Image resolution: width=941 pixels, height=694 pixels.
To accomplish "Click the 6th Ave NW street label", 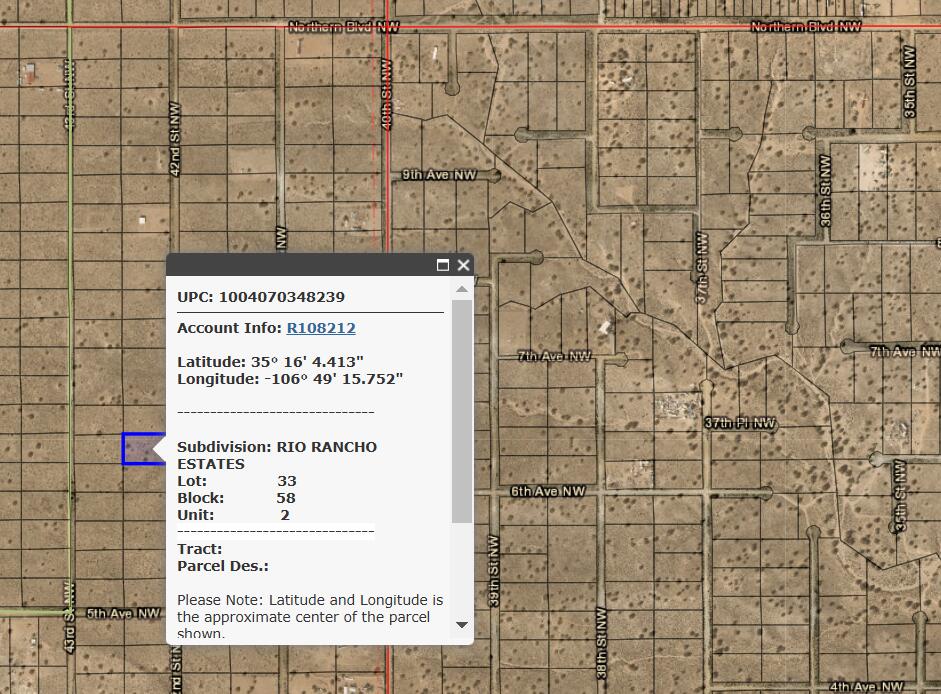I will 547,492.
